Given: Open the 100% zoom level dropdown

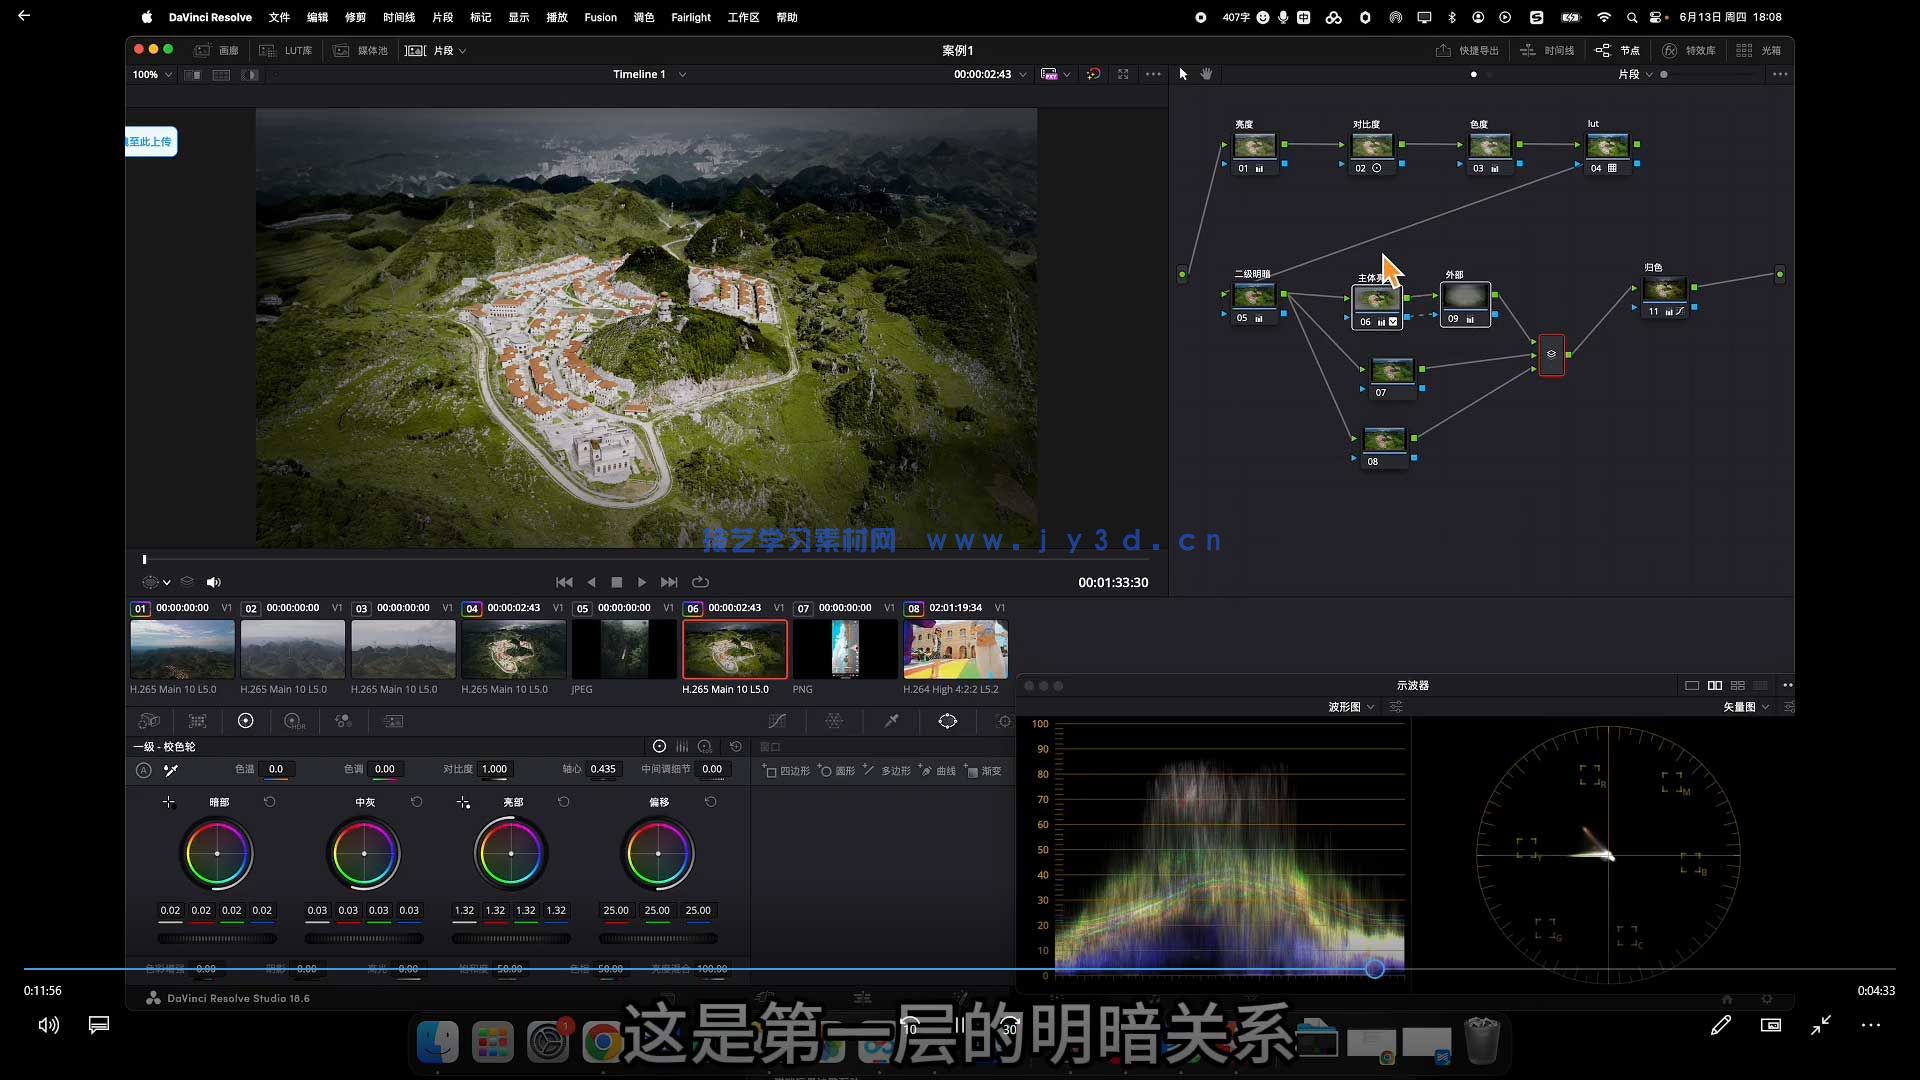Looking at the screenshot, I should coord(153,74).
